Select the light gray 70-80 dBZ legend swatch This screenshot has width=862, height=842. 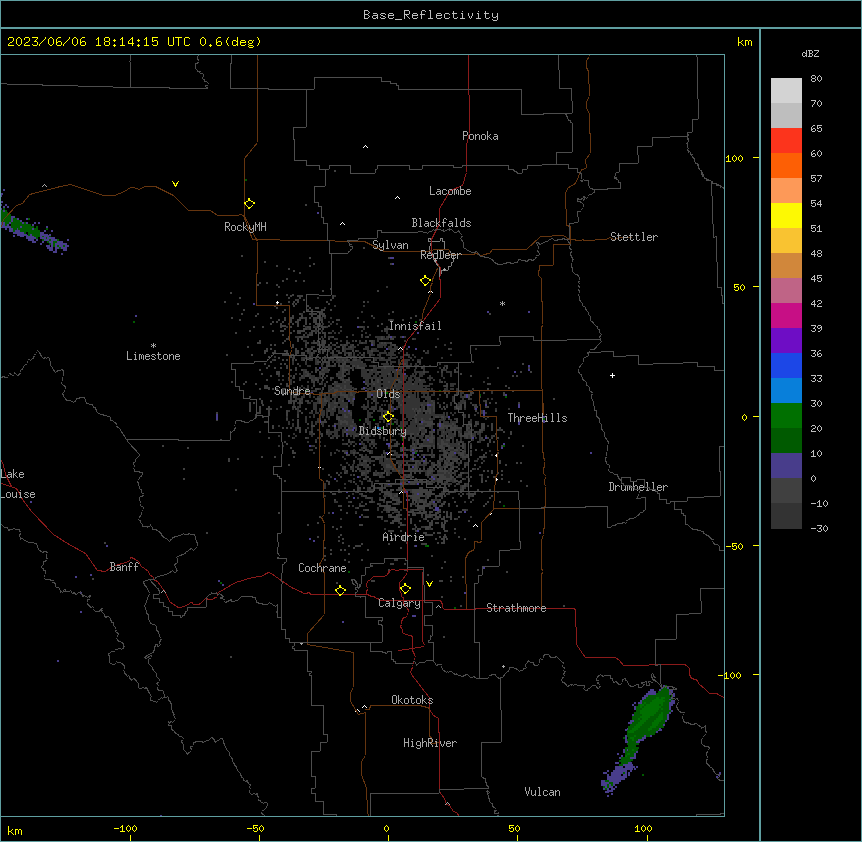point(786,90)
